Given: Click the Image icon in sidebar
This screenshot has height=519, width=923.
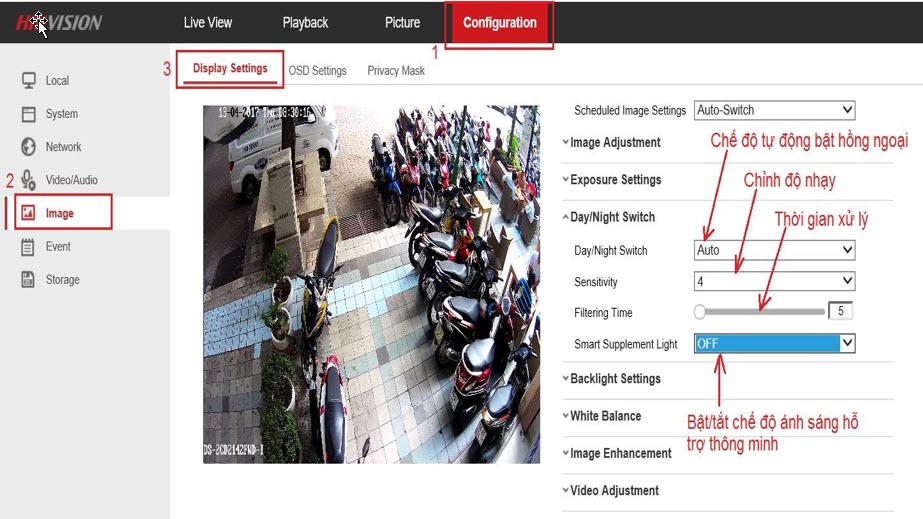Looking at the screenshot, I should [x=29, y=213].
